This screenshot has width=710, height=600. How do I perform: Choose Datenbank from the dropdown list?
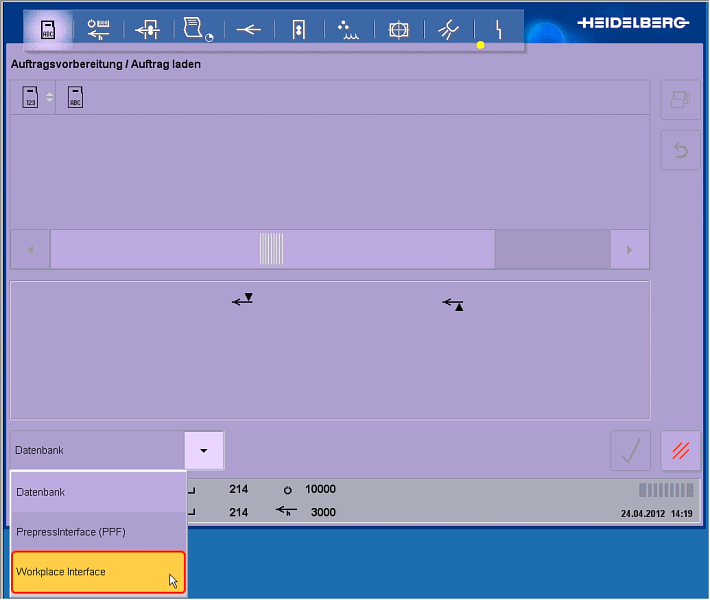coord(98,492)
